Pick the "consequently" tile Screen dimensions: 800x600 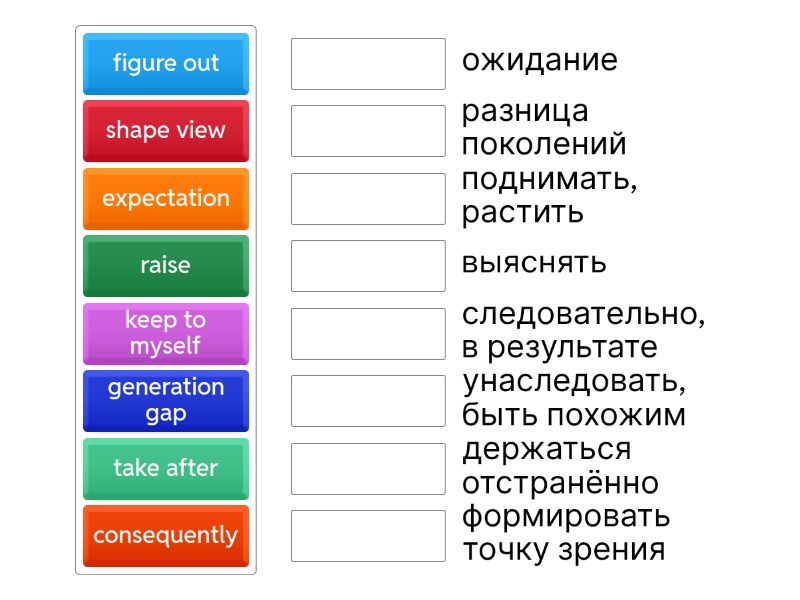[165, 535]
